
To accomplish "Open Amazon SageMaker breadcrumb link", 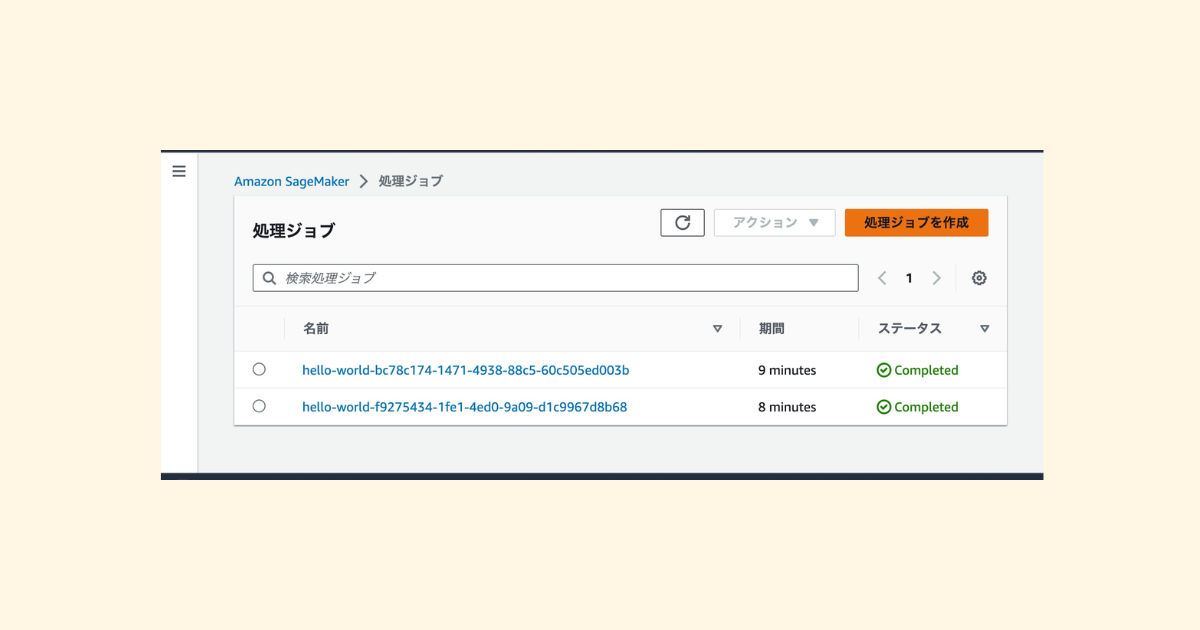I will pyautogui.click(x=292, y=181).
